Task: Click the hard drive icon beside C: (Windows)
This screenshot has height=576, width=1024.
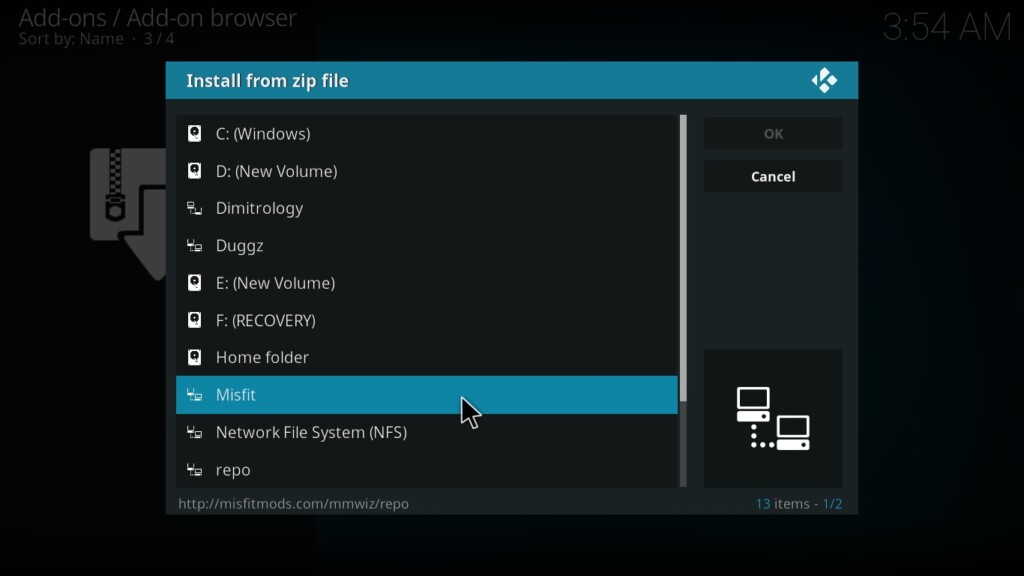Action: click(195, 134)
